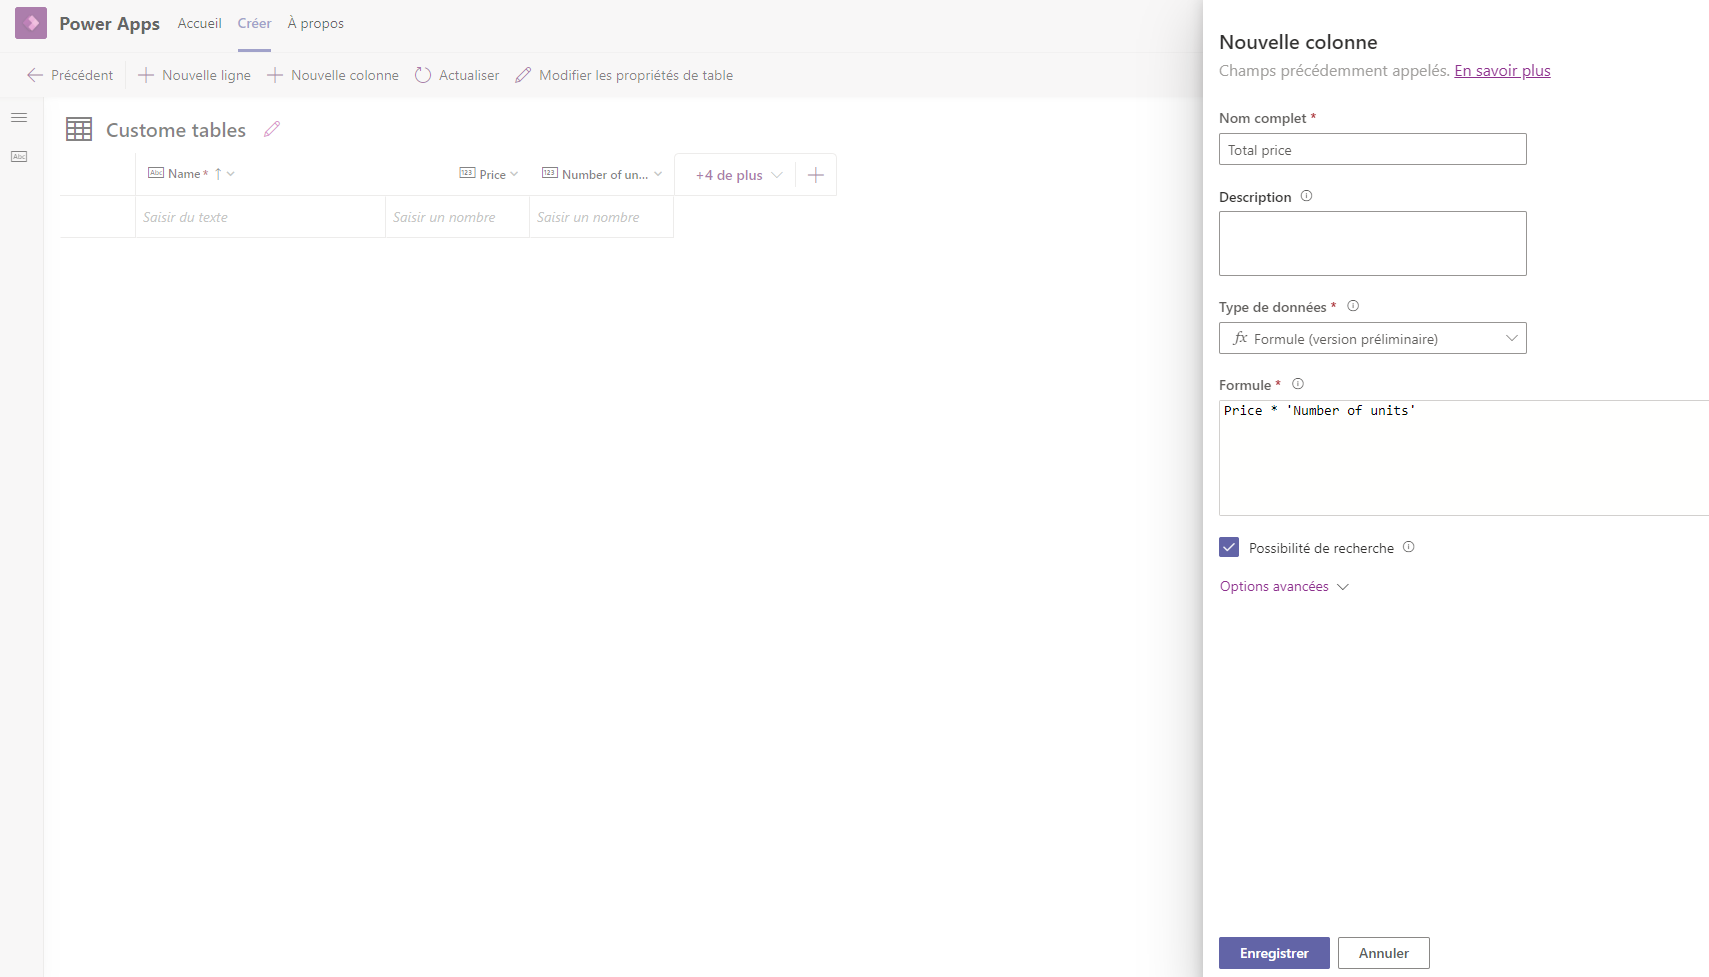Click inside the Formule editor

[1464, 458]
